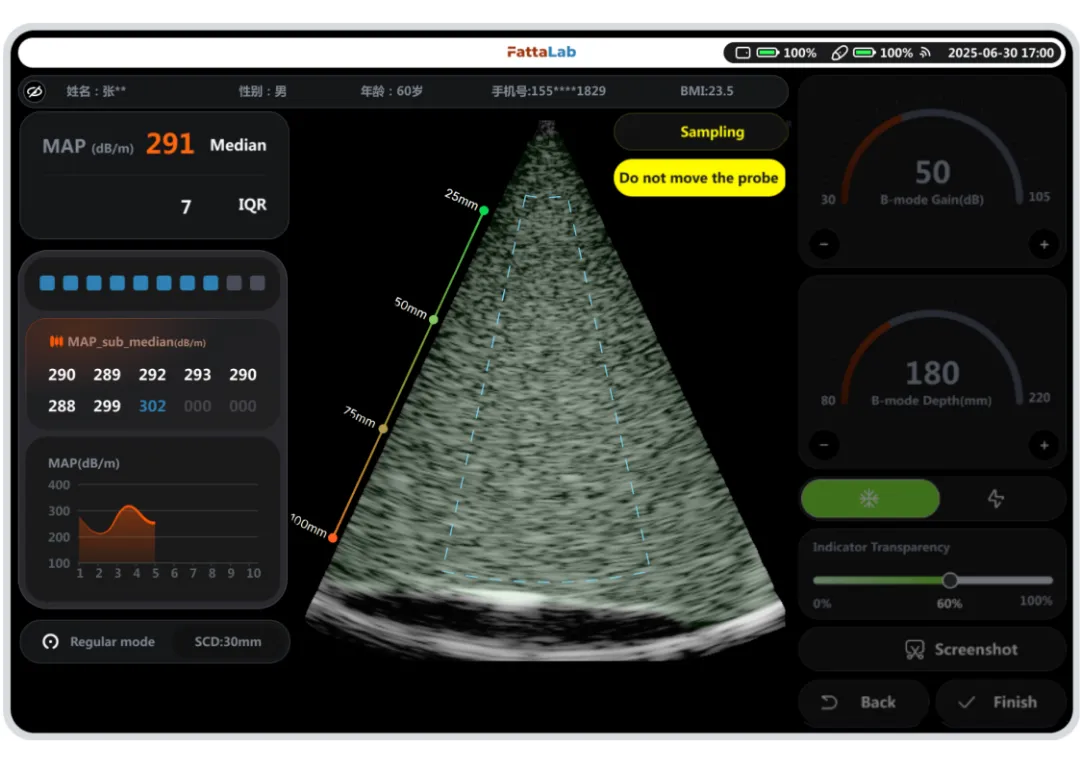
Task: Toggle patient info visibility eye icon
Action: (x=34, y=91)
